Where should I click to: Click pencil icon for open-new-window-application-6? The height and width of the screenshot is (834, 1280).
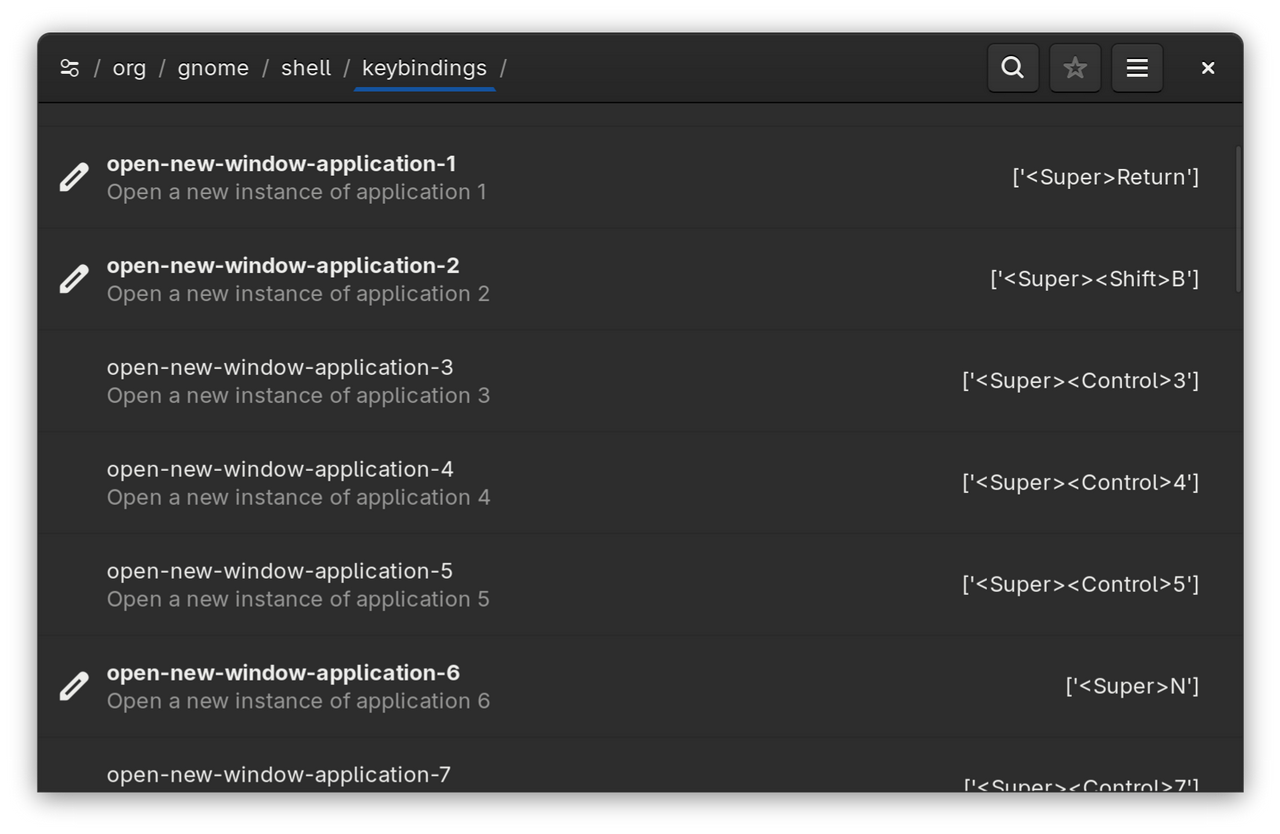[x=74, y=687]
